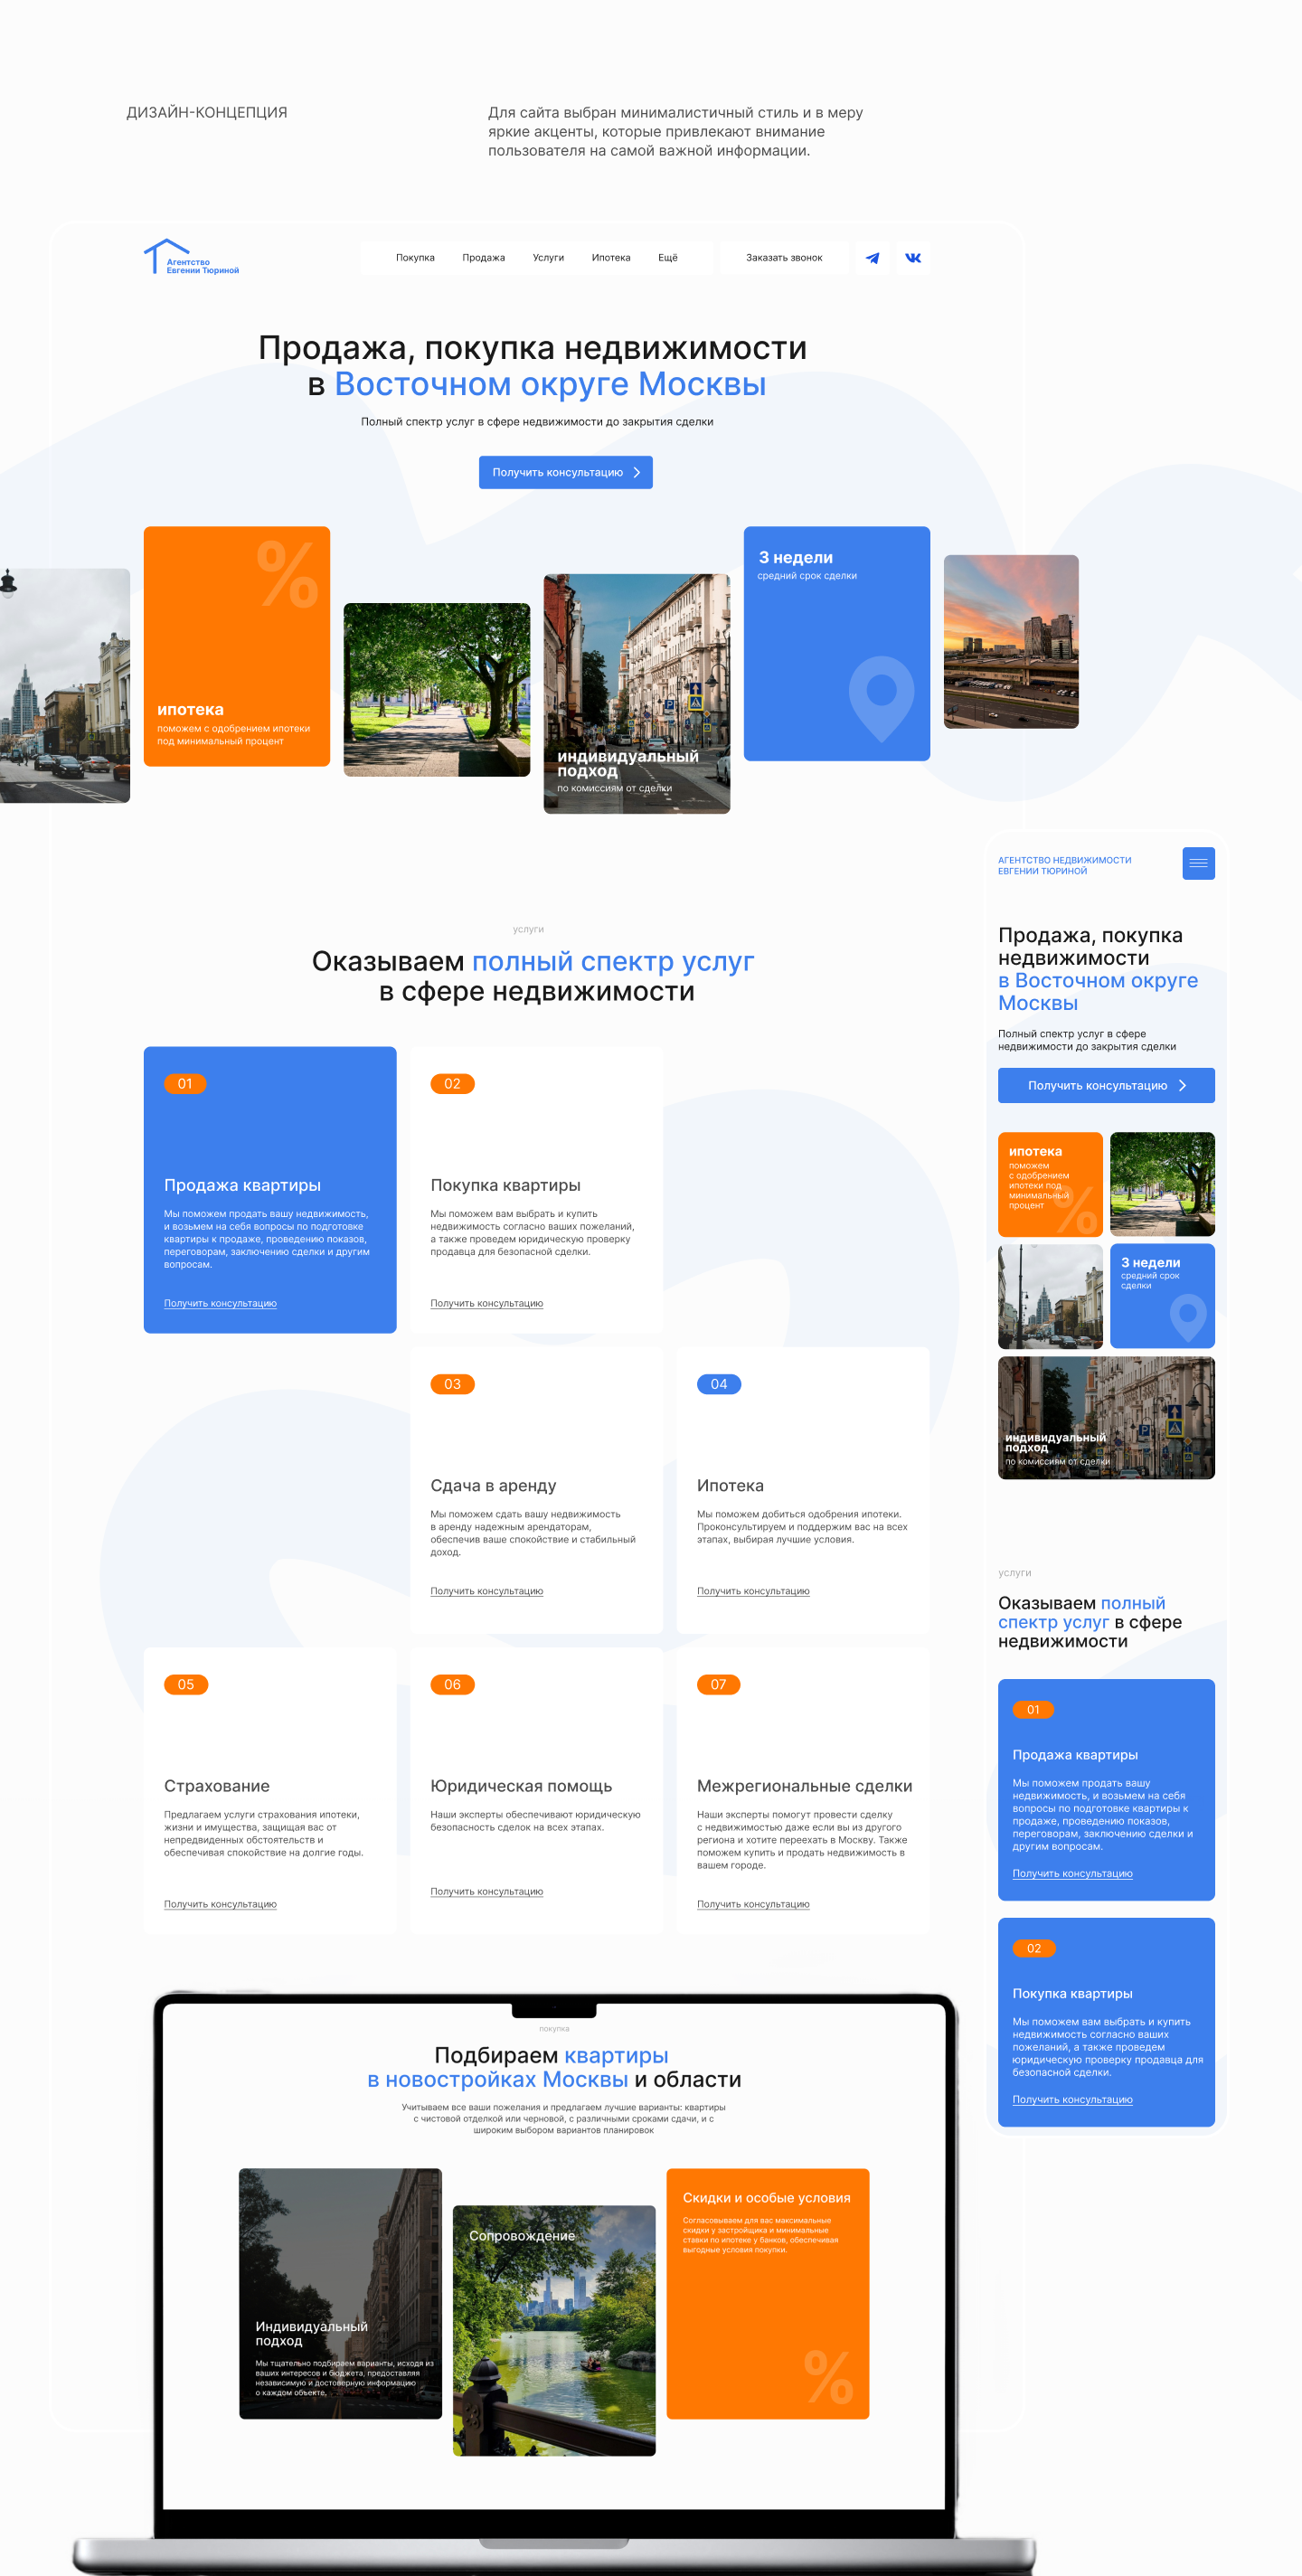This screenshot has width=1302, height=2576.
Task: Go to 'Услуги' in the top navigation
Action: click(548, 258)
